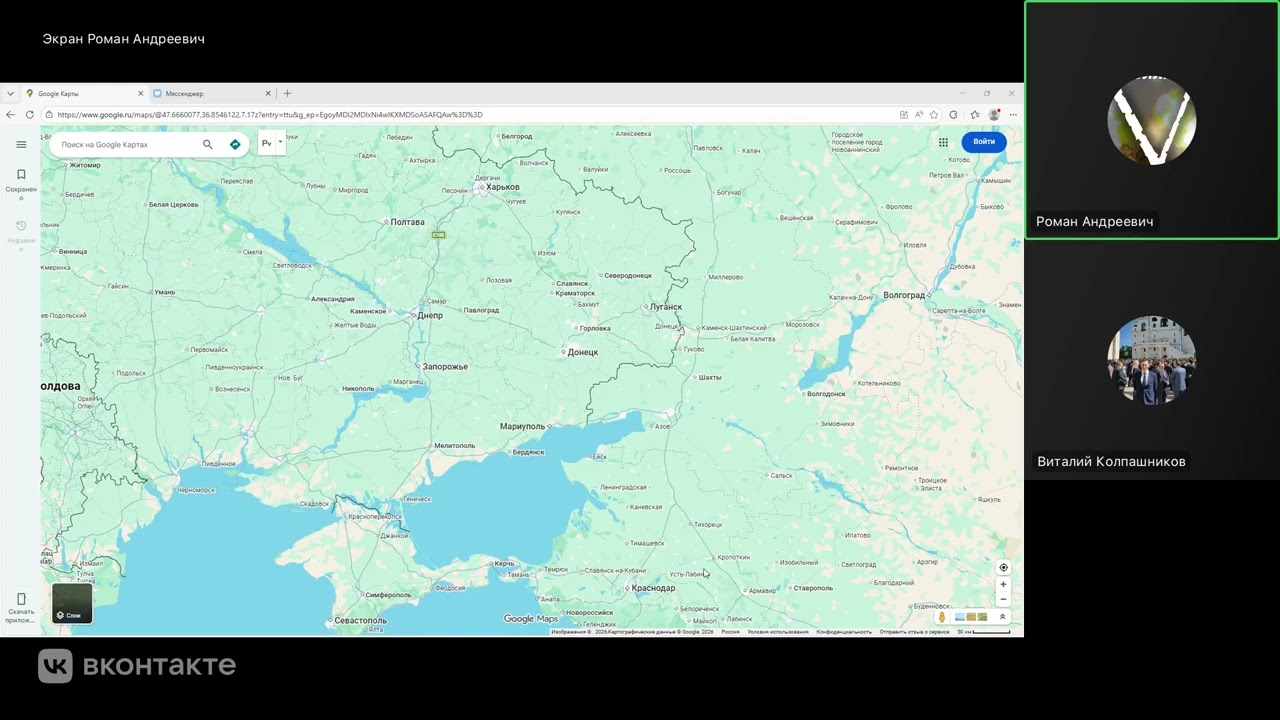The height and width of the screenshot is (720, 1280).
Task: Click the ВКонтакте logo
Action: [x=137, y=666]
